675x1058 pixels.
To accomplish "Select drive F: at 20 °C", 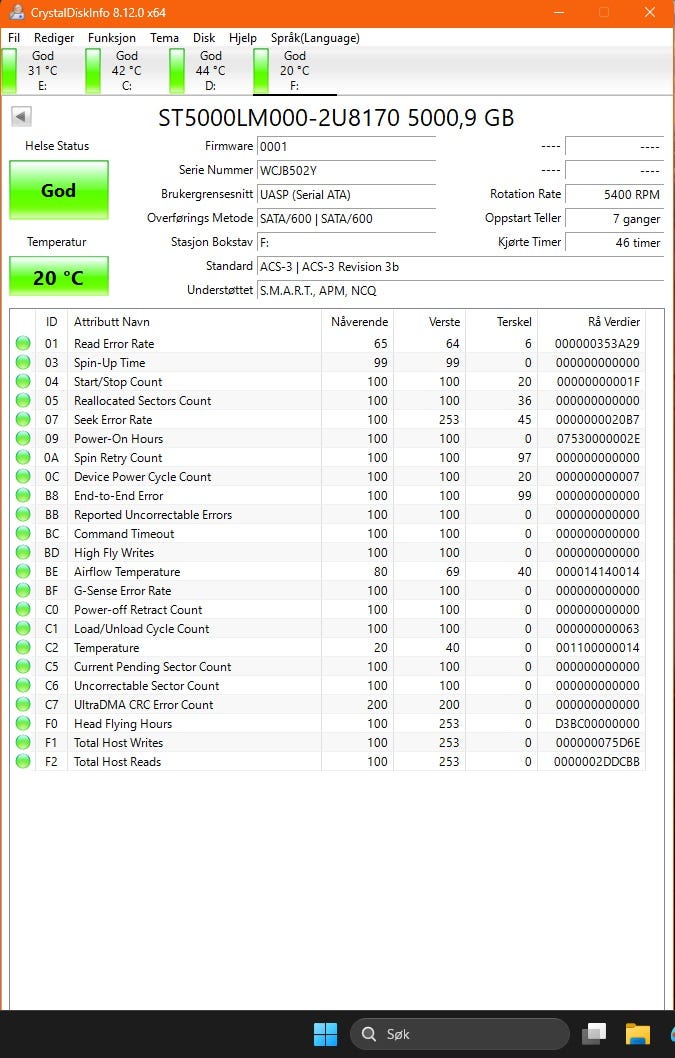I will [294, 71].
